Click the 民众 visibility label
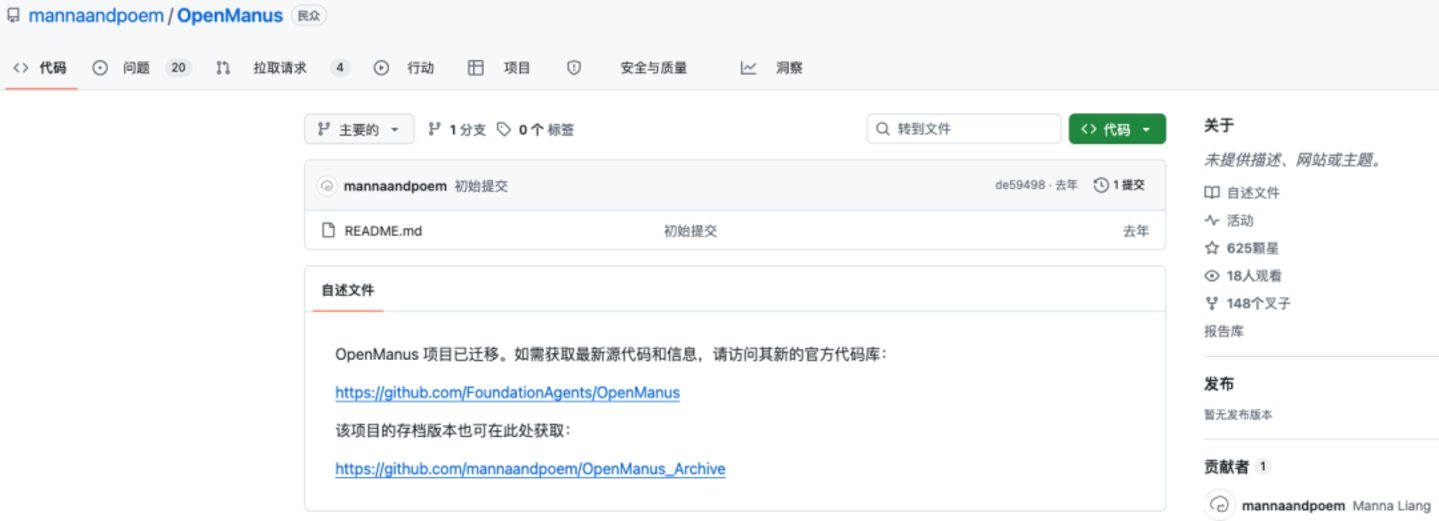Viewport: 1439px width, 521px height. coord(309,17)
